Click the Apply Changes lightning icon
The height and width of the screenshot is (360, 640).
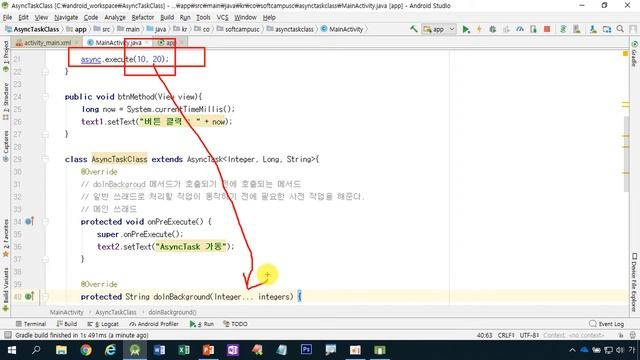point(479,29)
